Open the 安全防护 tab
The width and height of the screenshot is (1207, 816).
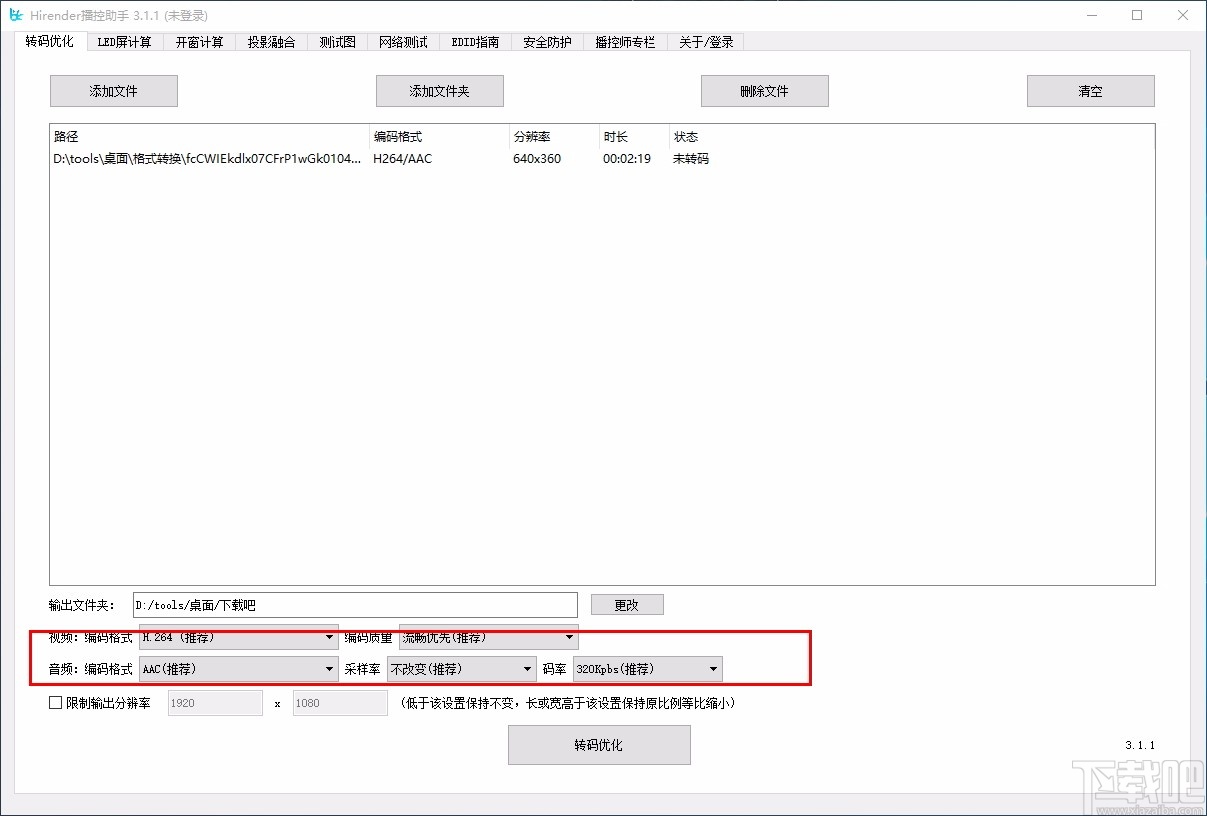547,42
